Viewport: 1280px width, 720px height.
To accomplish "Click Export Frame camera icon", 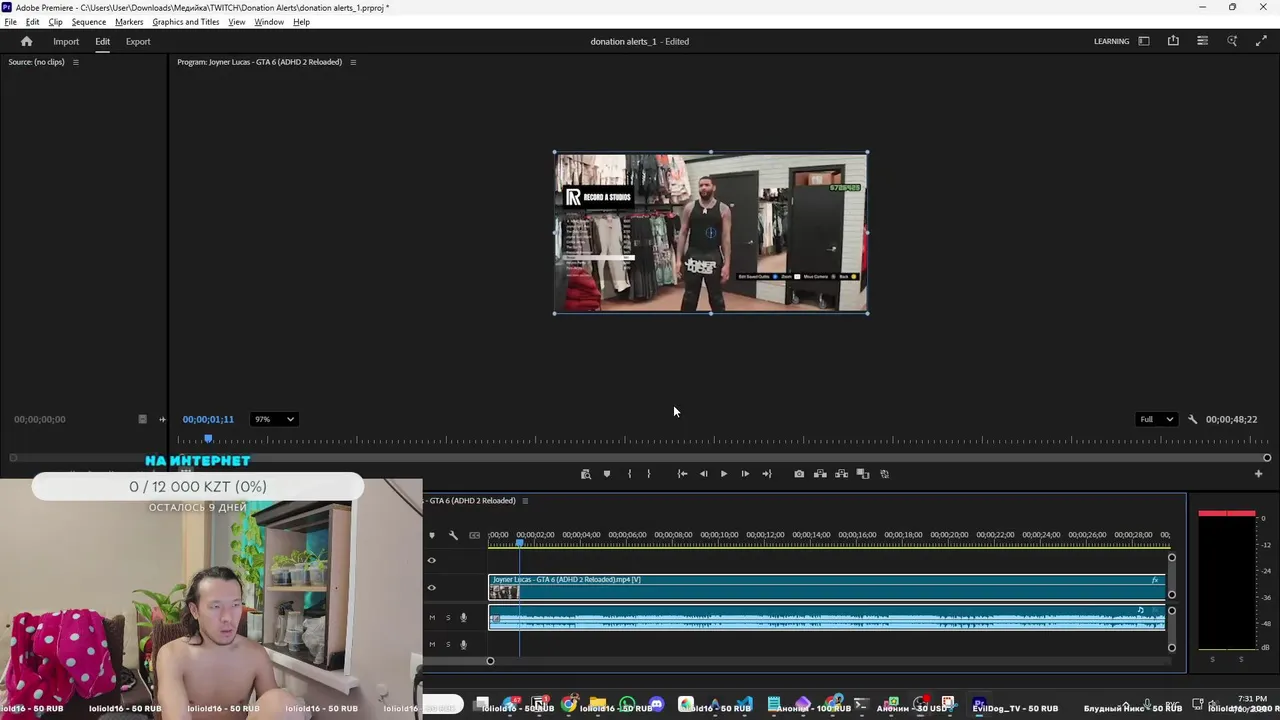I will tap(799, 474).
